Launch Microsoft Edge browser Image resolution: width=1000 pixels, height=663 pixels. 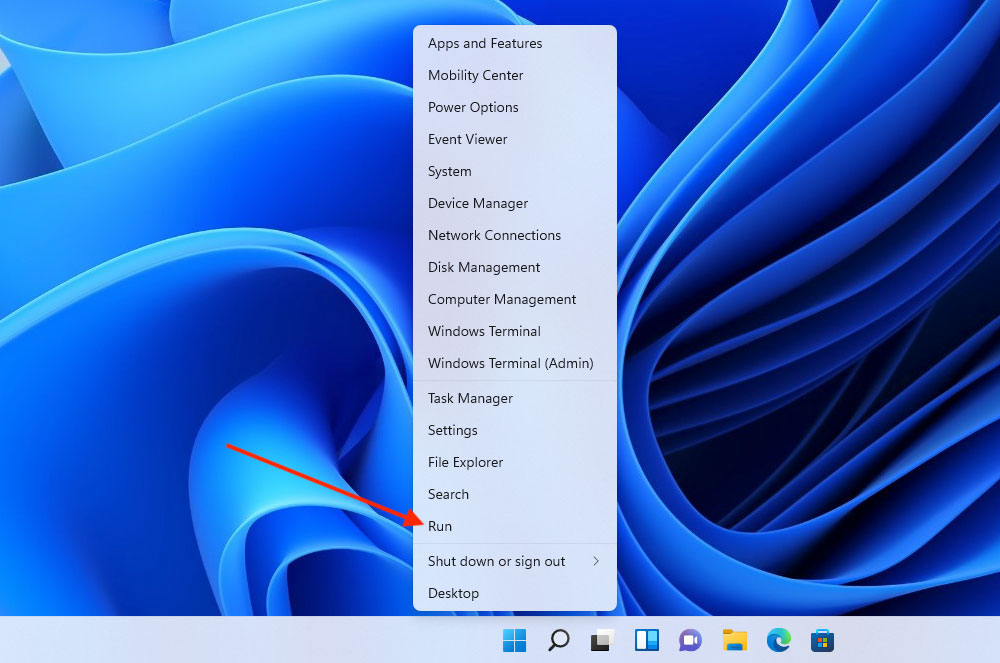(x=779, y=640)
